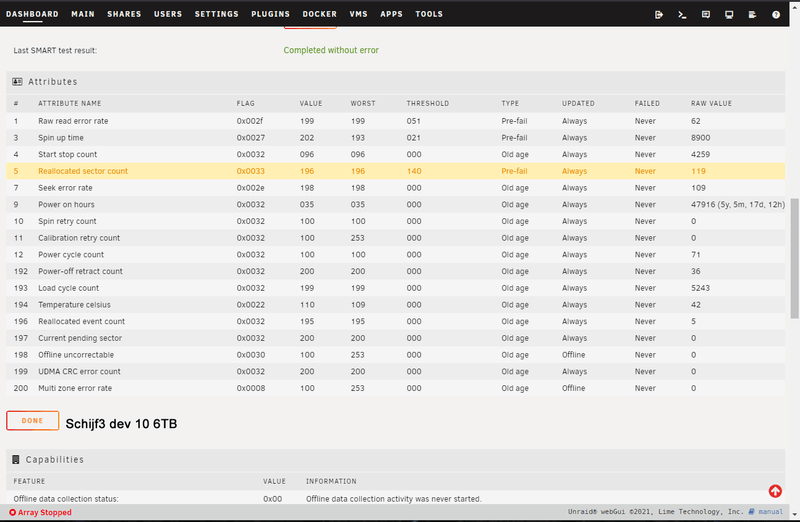The height and width of the screenshot is (522, 800).
Task: Click the Reallocated event count attribute
Action: (81, 321)
